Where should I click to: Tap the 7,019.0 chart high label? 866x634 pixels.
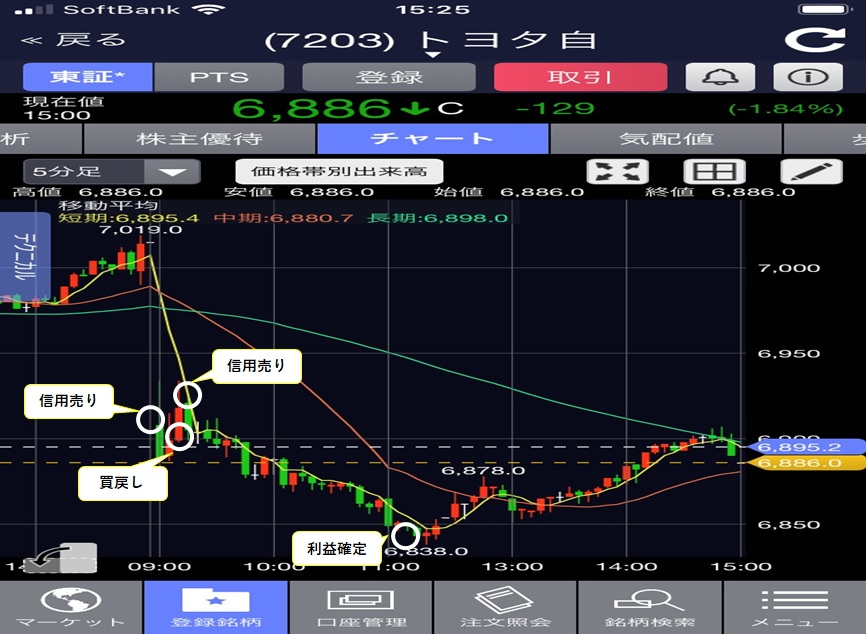pos(141,230)
